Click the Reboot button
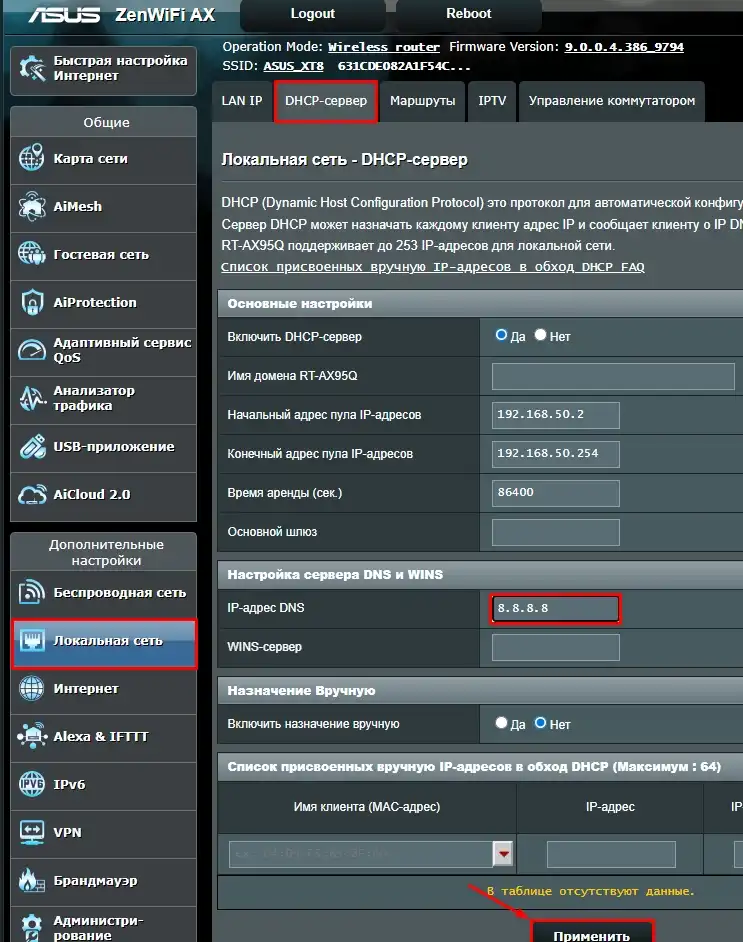The height and width of the screenshot is (942, 743). pyautogui.click(x=469, y=14)
